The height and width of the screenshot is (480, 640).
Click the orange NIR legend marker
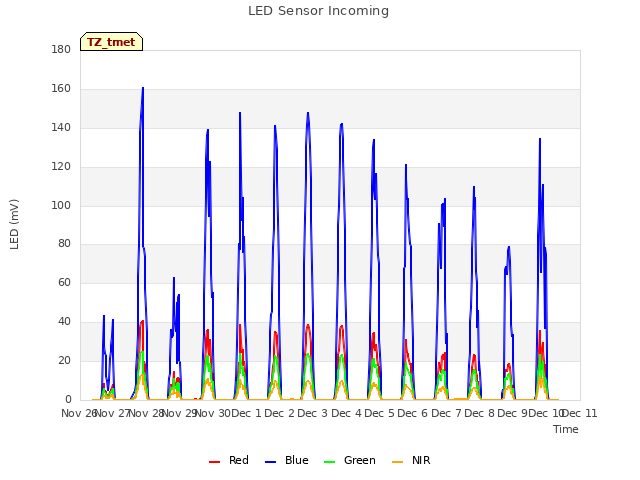pyautogui.click(x=397, y=462)
